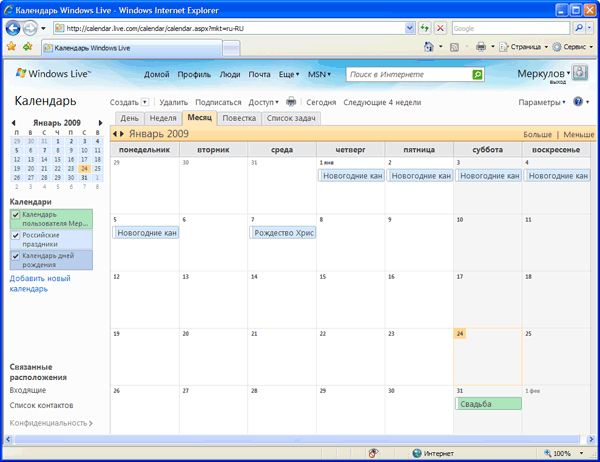The width and height of the screenshot is (600, 462).
Task: Select day 24 in the mini calendar
Action: tap(84, 168)
